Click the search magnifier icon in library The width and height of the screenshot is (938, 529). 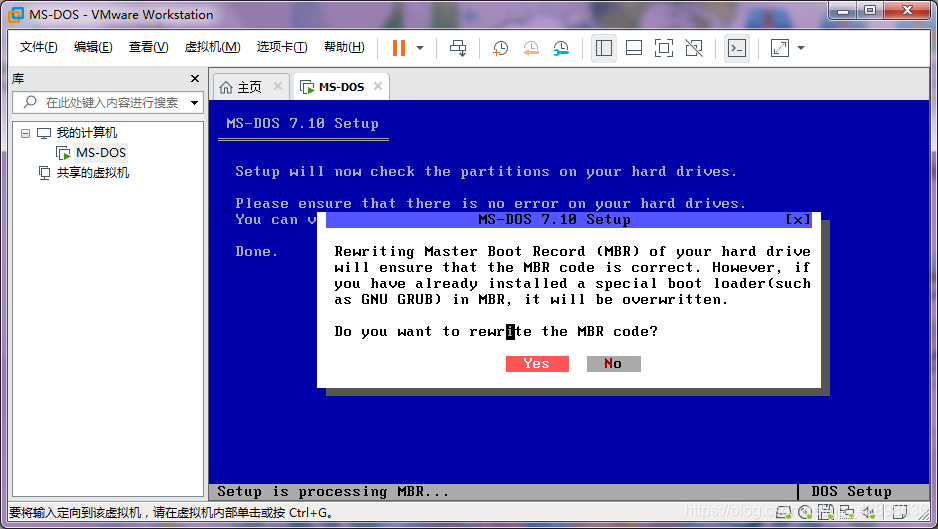(x=30, y=102)
